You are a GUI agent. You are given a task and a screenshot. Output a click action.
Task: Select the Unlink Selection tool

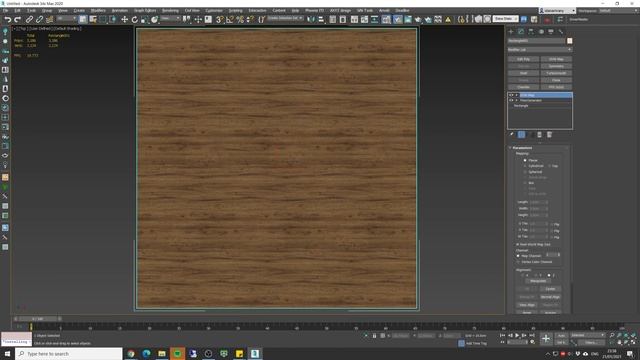click(40, 19)
